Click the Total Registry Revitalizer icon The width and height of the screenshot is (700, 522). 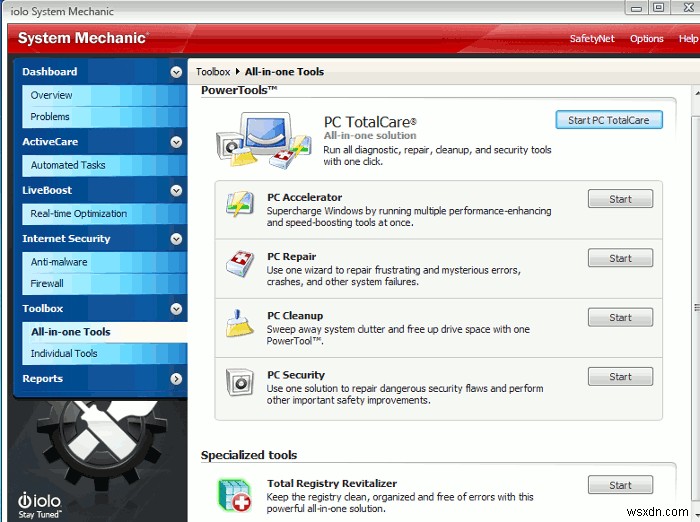(234, 495)
